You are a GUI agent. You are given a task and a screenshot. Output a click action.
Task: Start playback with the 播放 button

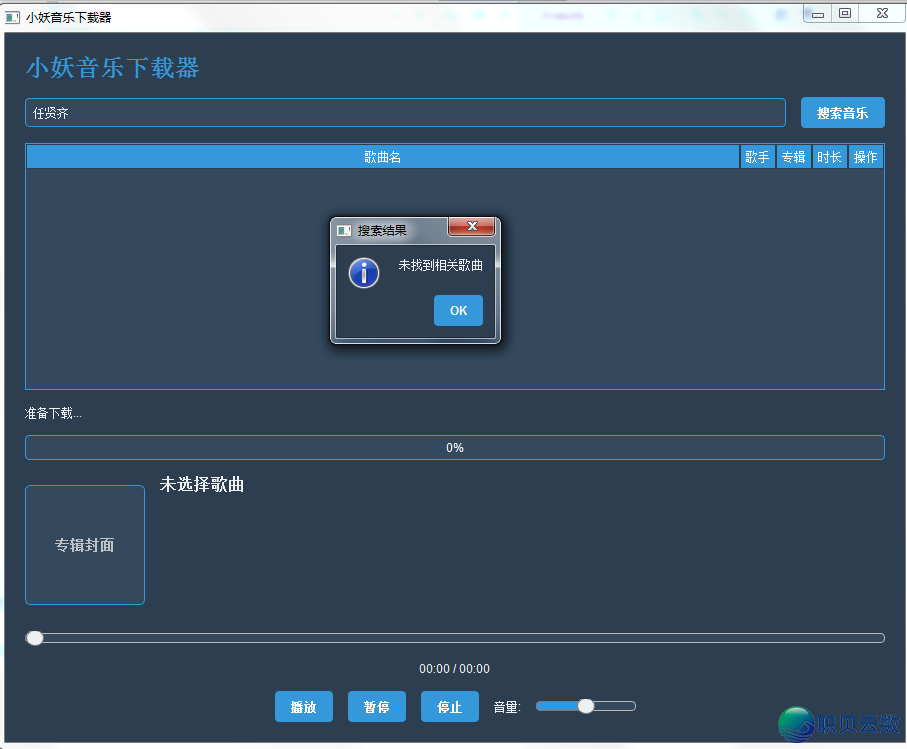tap(303, 707)
